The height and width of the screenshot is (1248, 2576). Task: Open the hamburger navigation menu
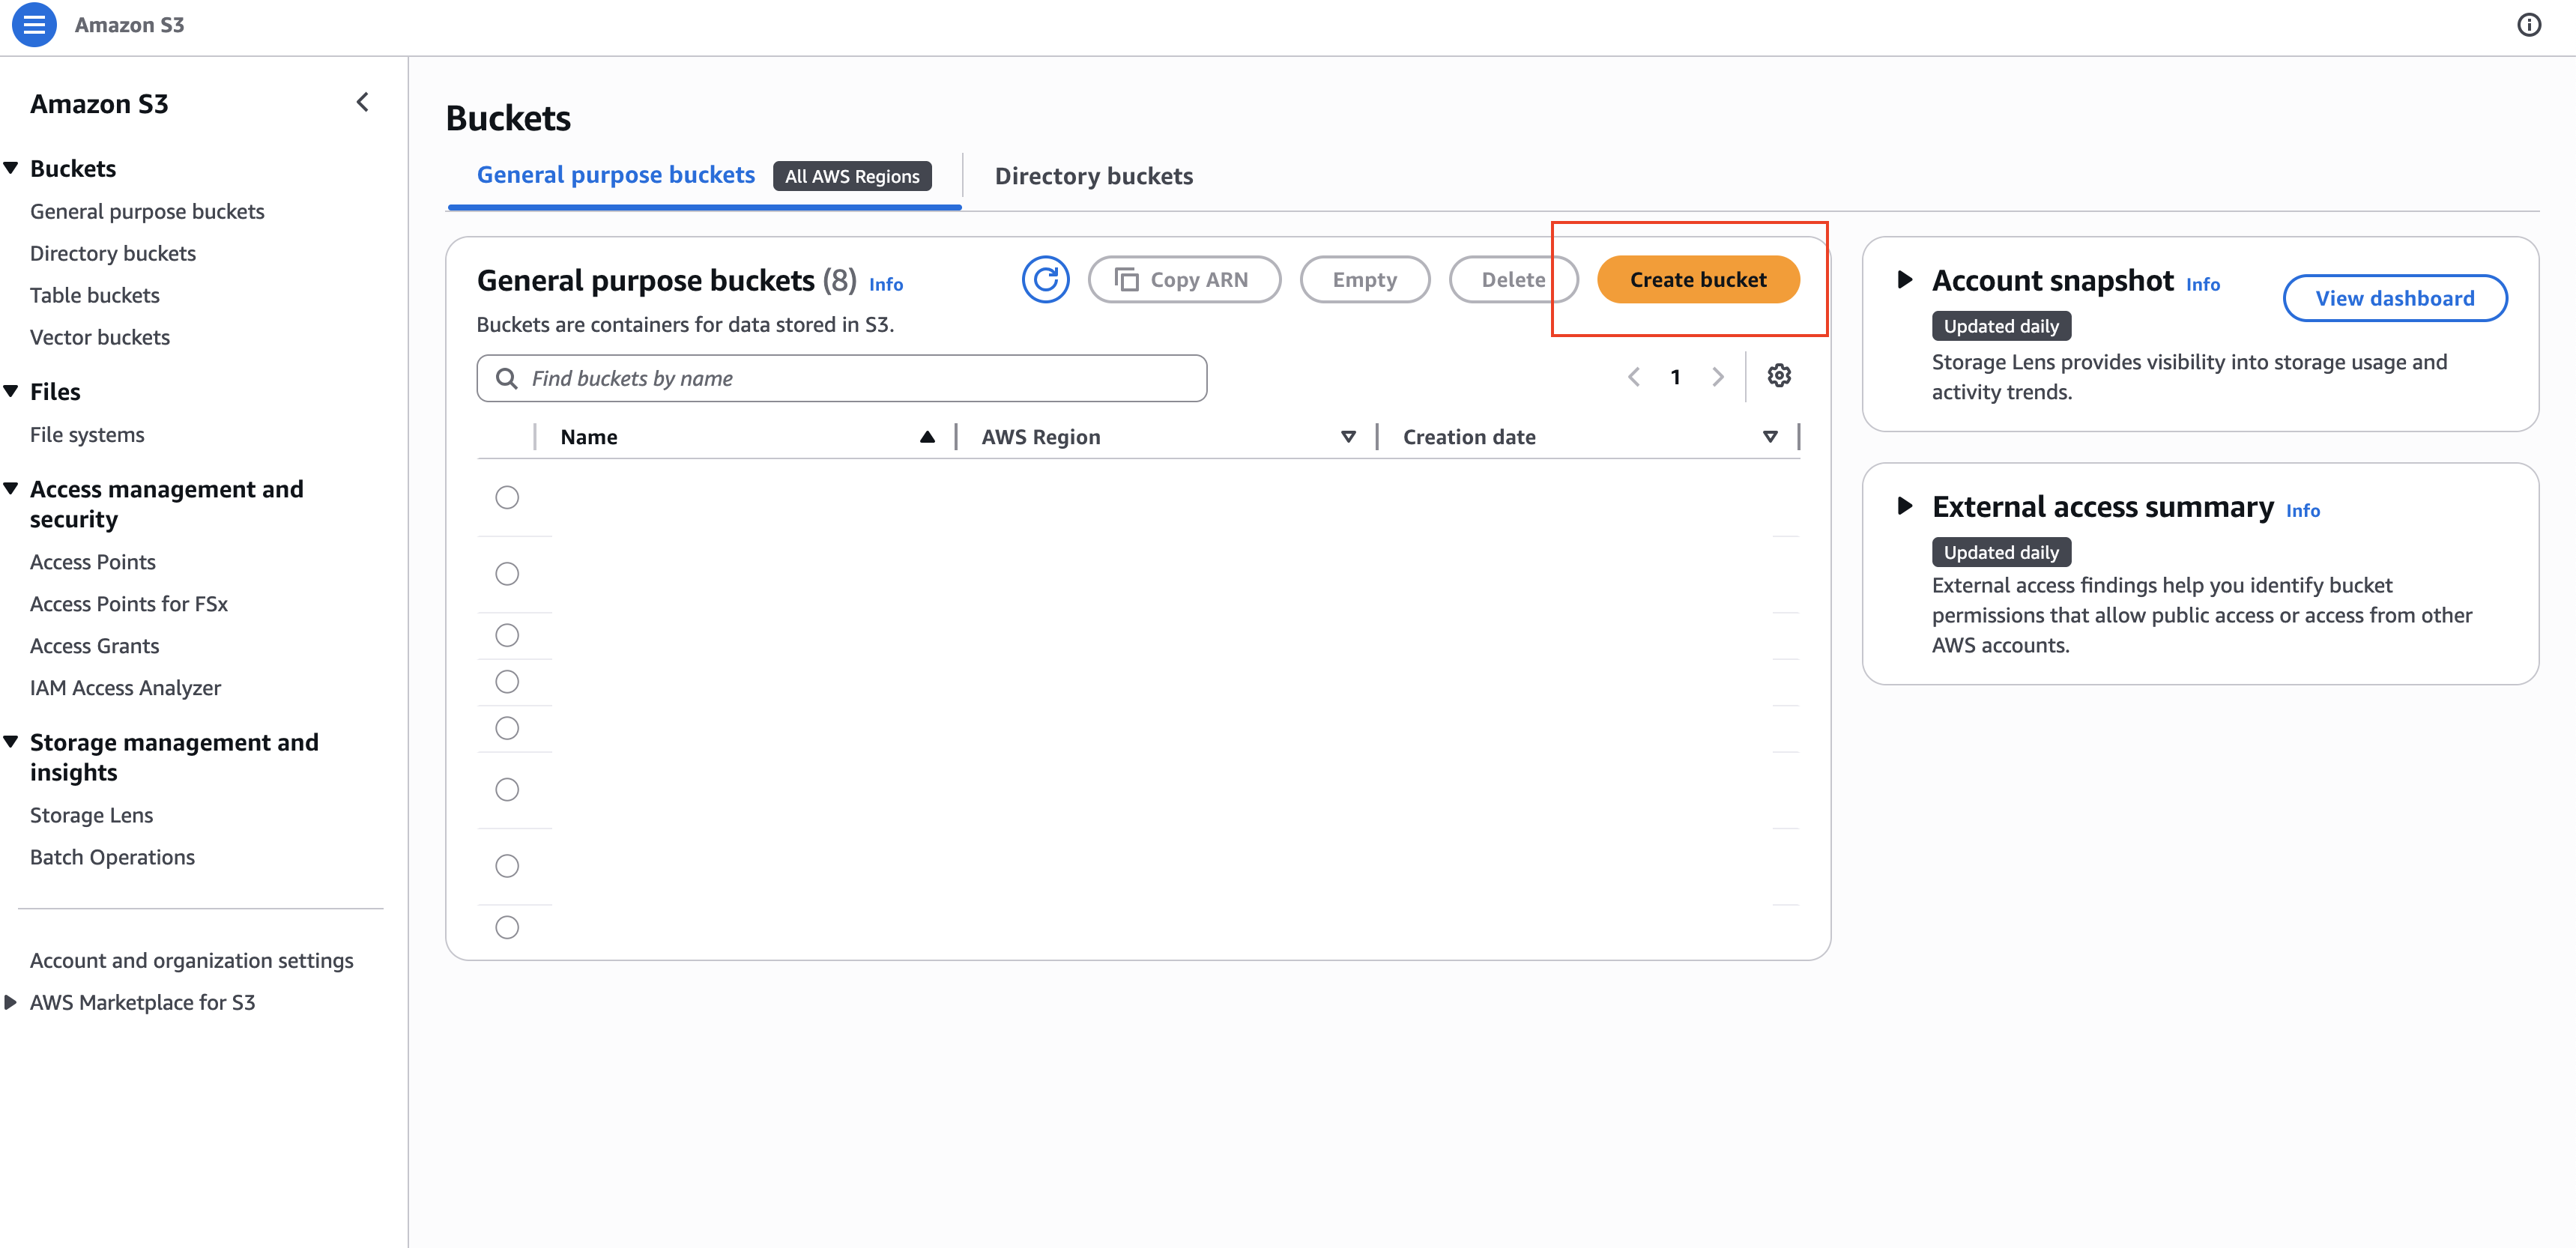pos(34,25)
